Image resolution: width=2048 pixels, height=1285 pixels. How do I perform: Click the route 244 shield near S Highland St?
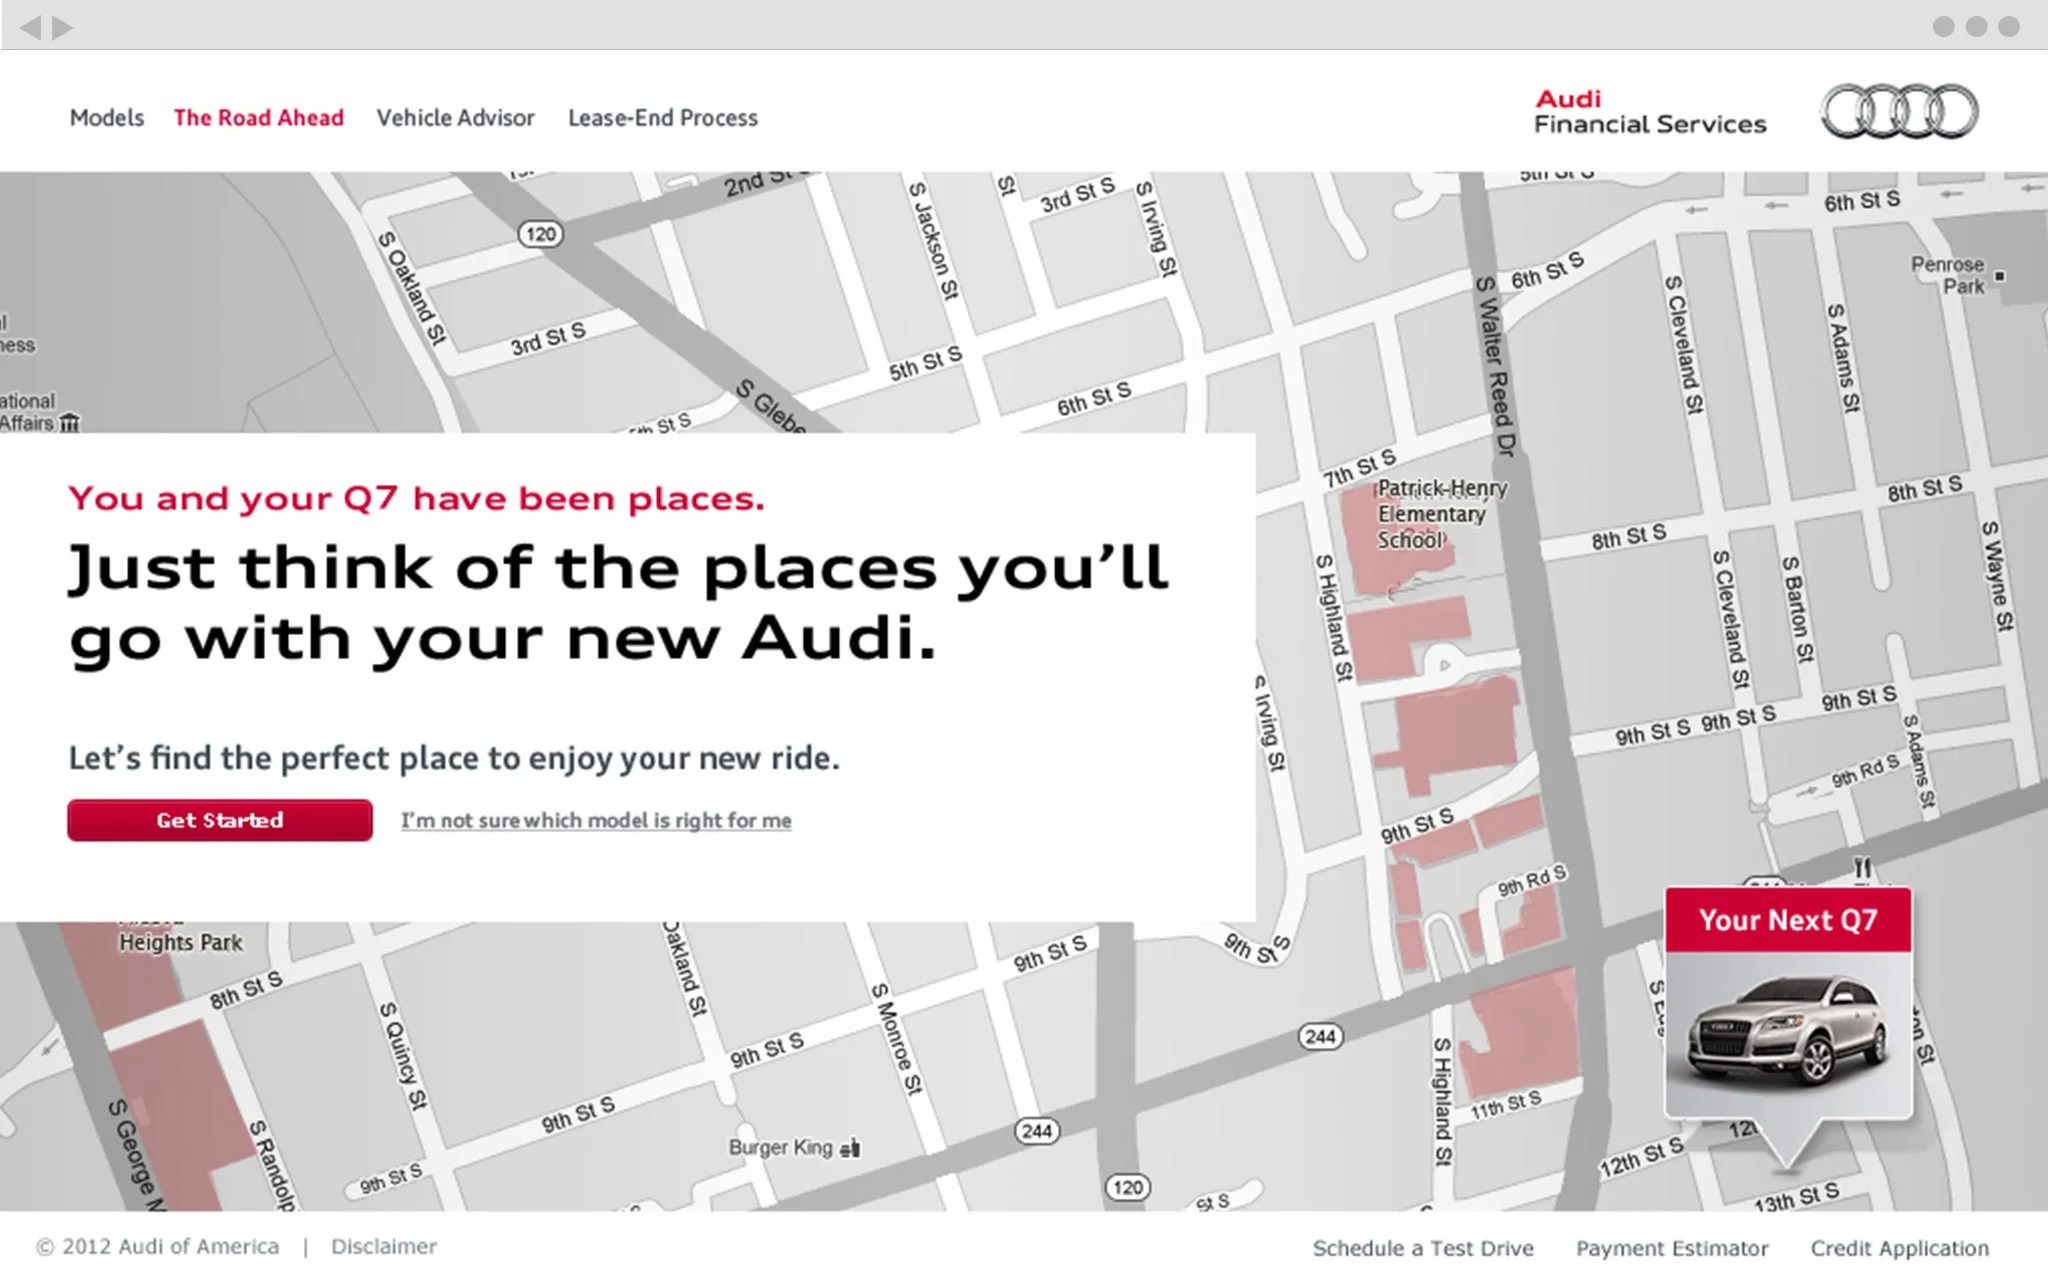[1320, 1037]
